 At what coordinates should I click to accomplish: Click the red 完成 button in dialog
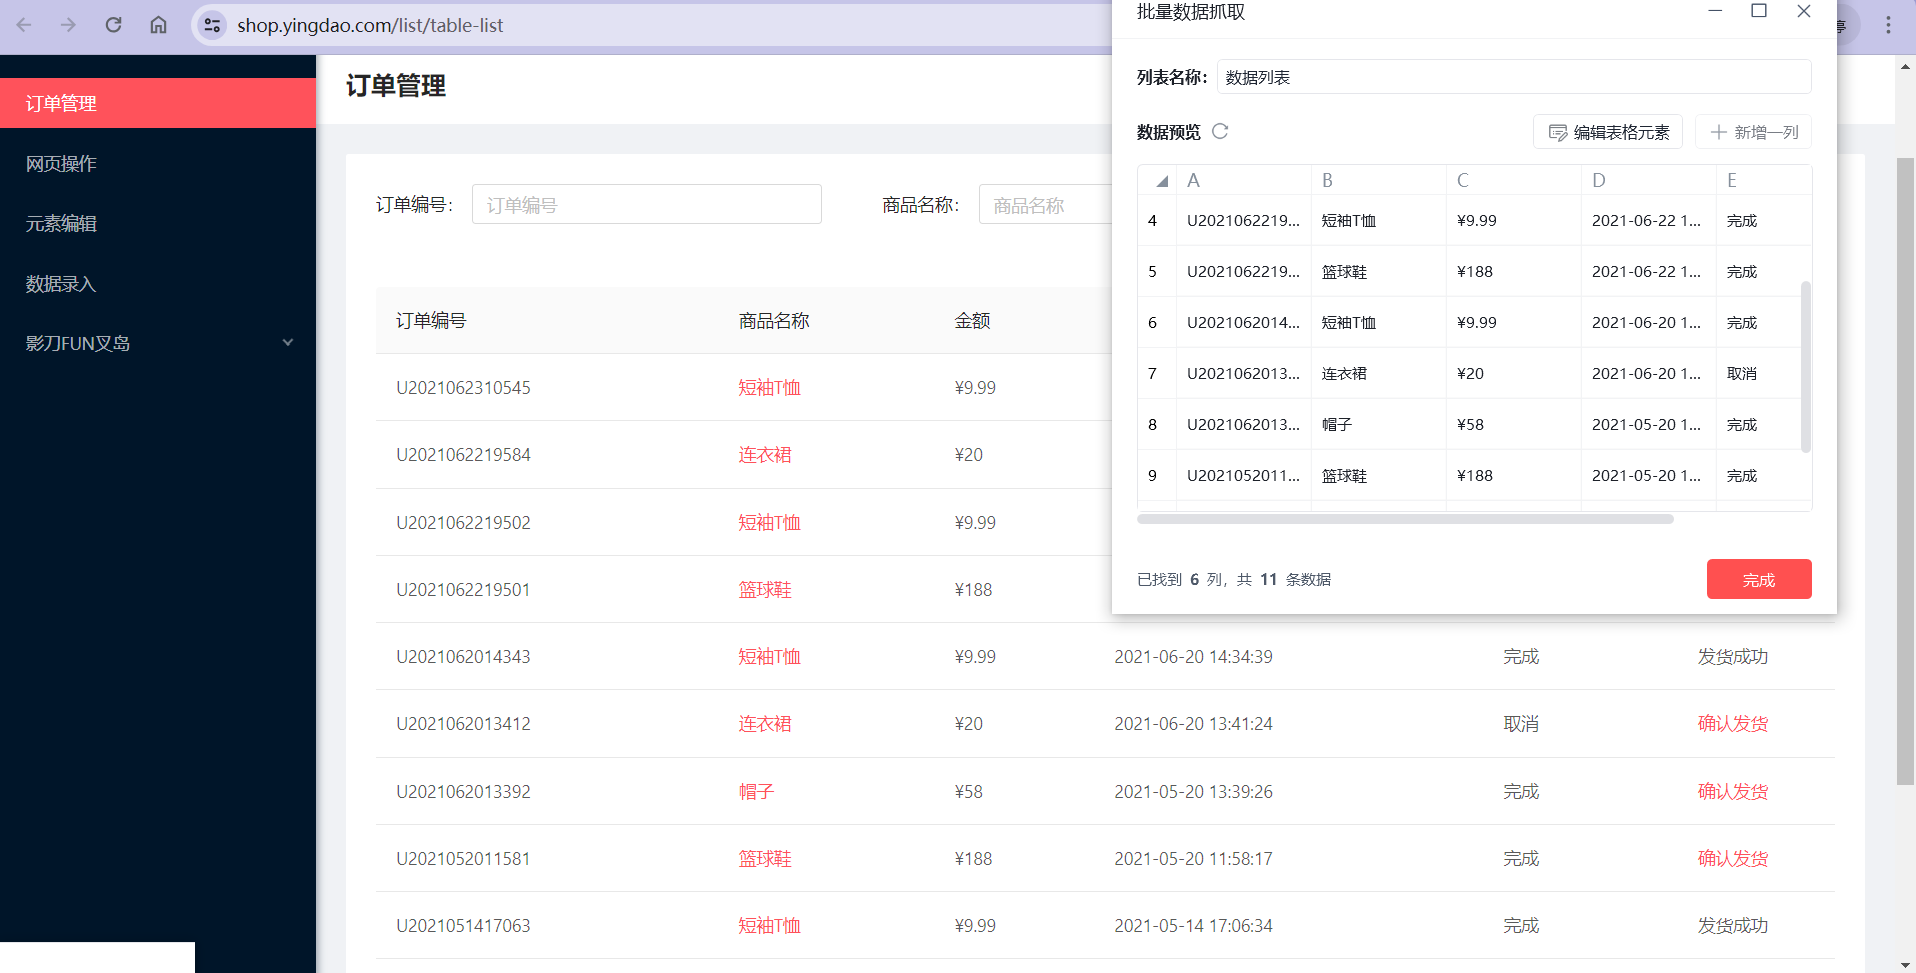click(x=1759, y=579)
